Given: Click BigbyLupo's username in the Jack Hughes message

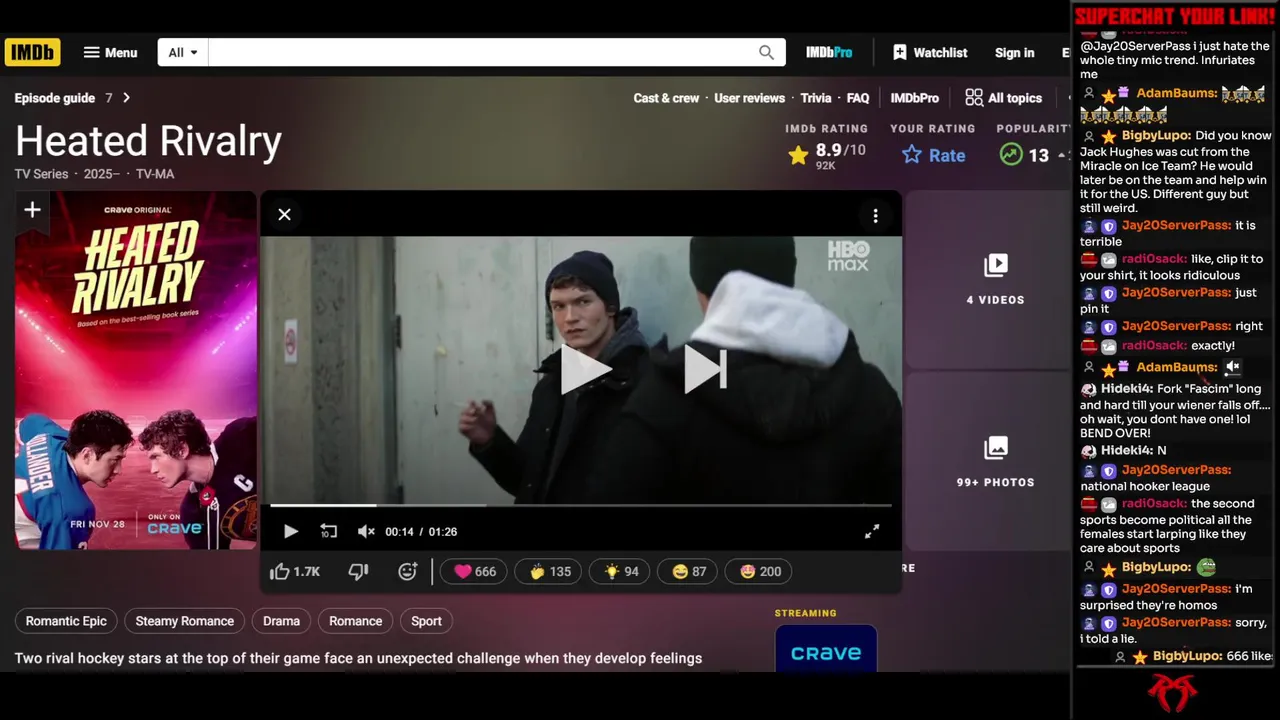Looking at the screenshot, I should (1156, 135).
